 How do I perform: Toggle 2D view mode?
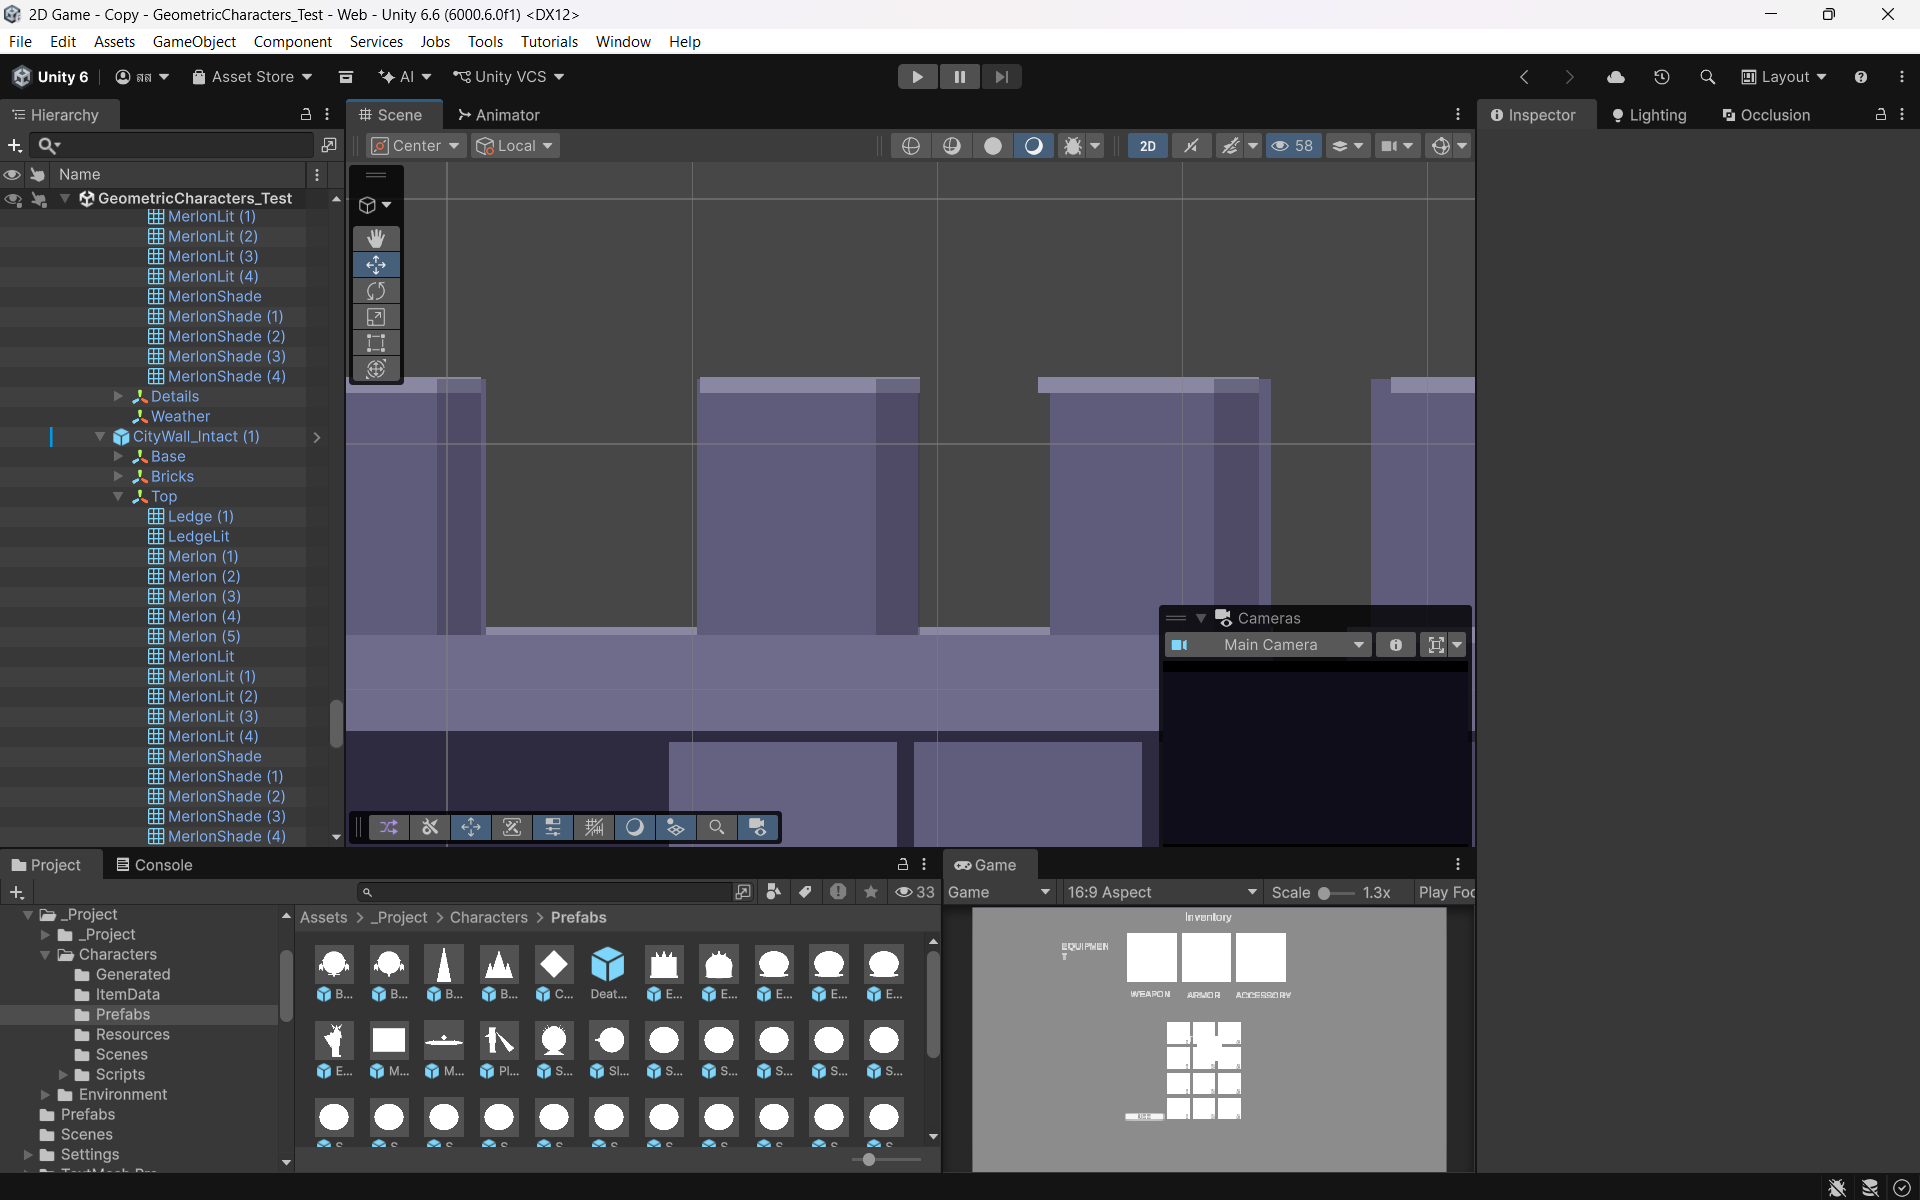click(1147, 146)
